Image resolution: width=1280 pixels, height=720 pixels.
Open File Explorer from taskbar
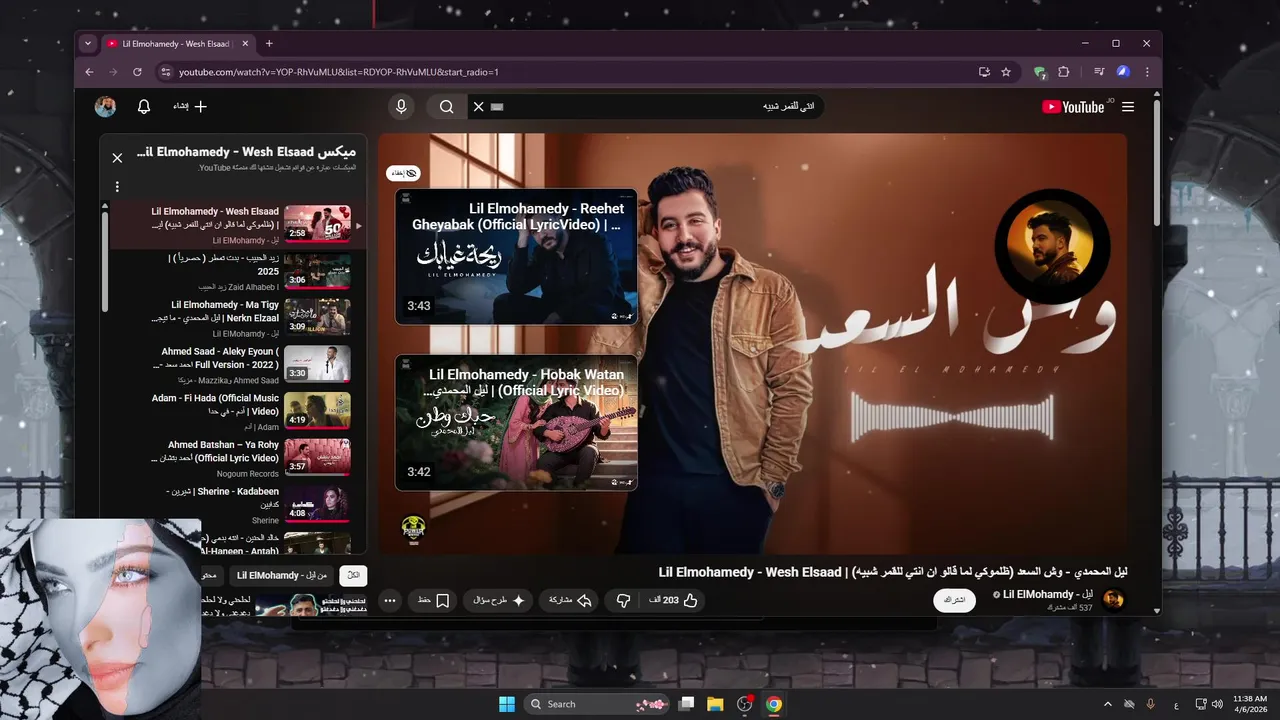pos(715,704)
